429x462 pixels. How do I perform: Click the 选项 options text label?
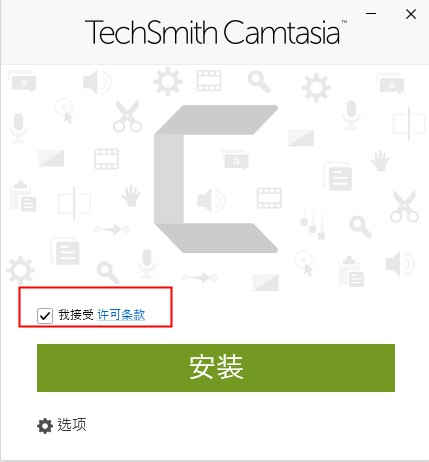click(x=72, y=424)
